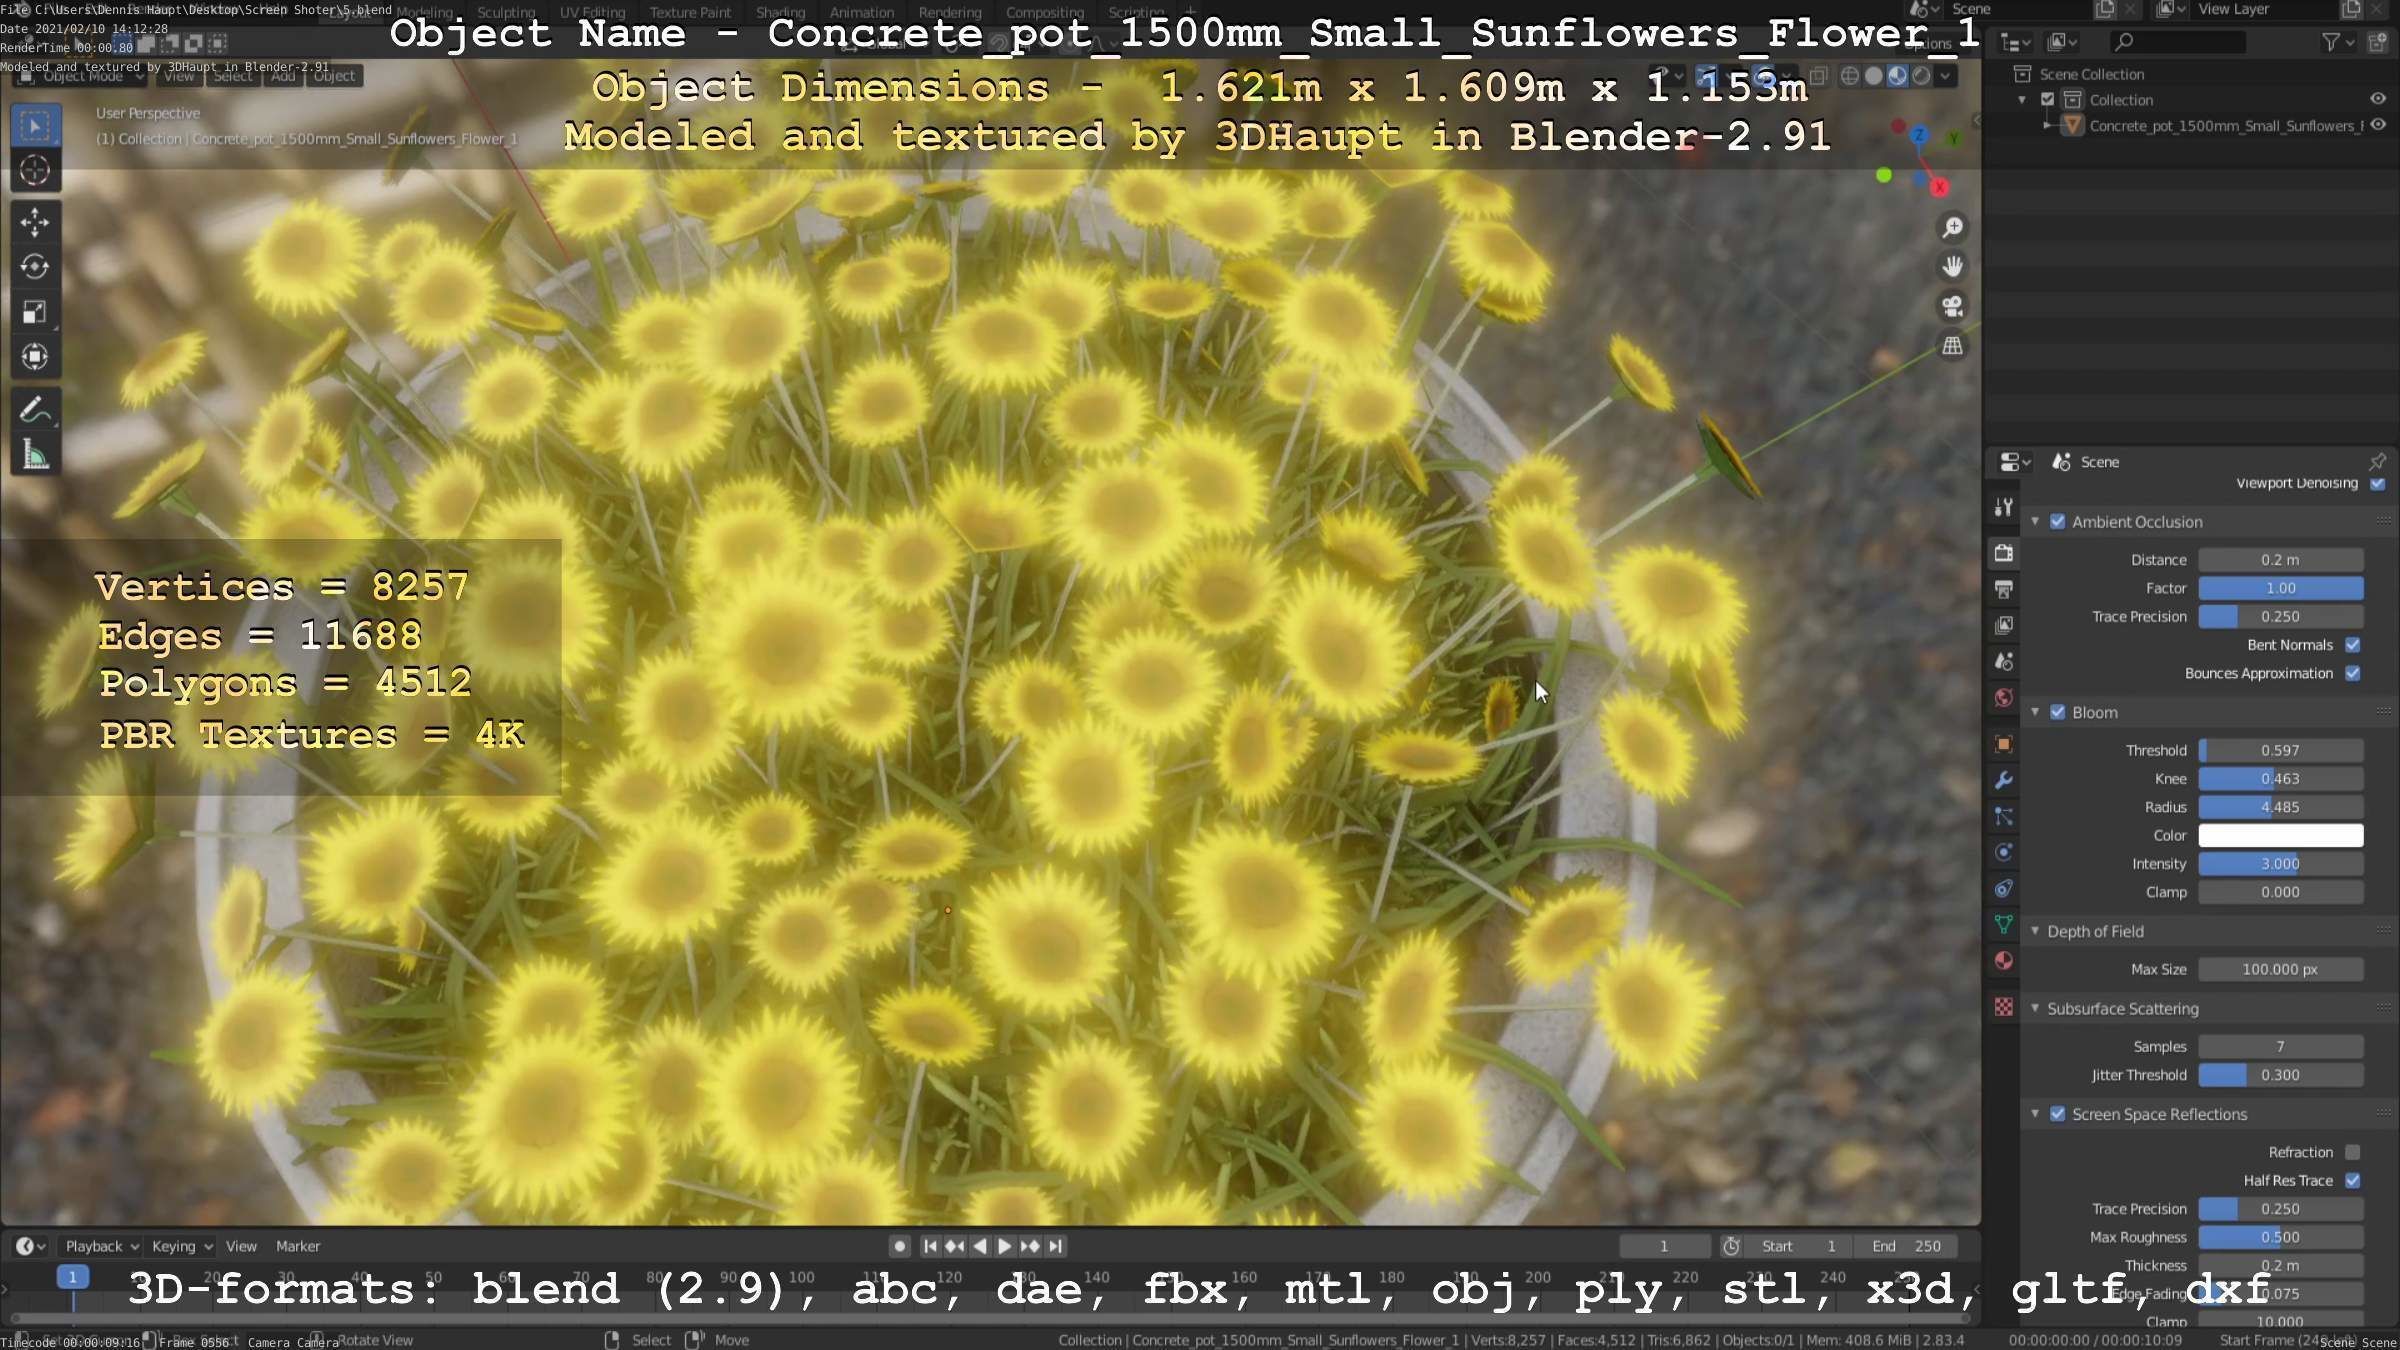Click the Play animation button
This screenshot has width=2400, height=1350.
click(x=1005, y=1246)
